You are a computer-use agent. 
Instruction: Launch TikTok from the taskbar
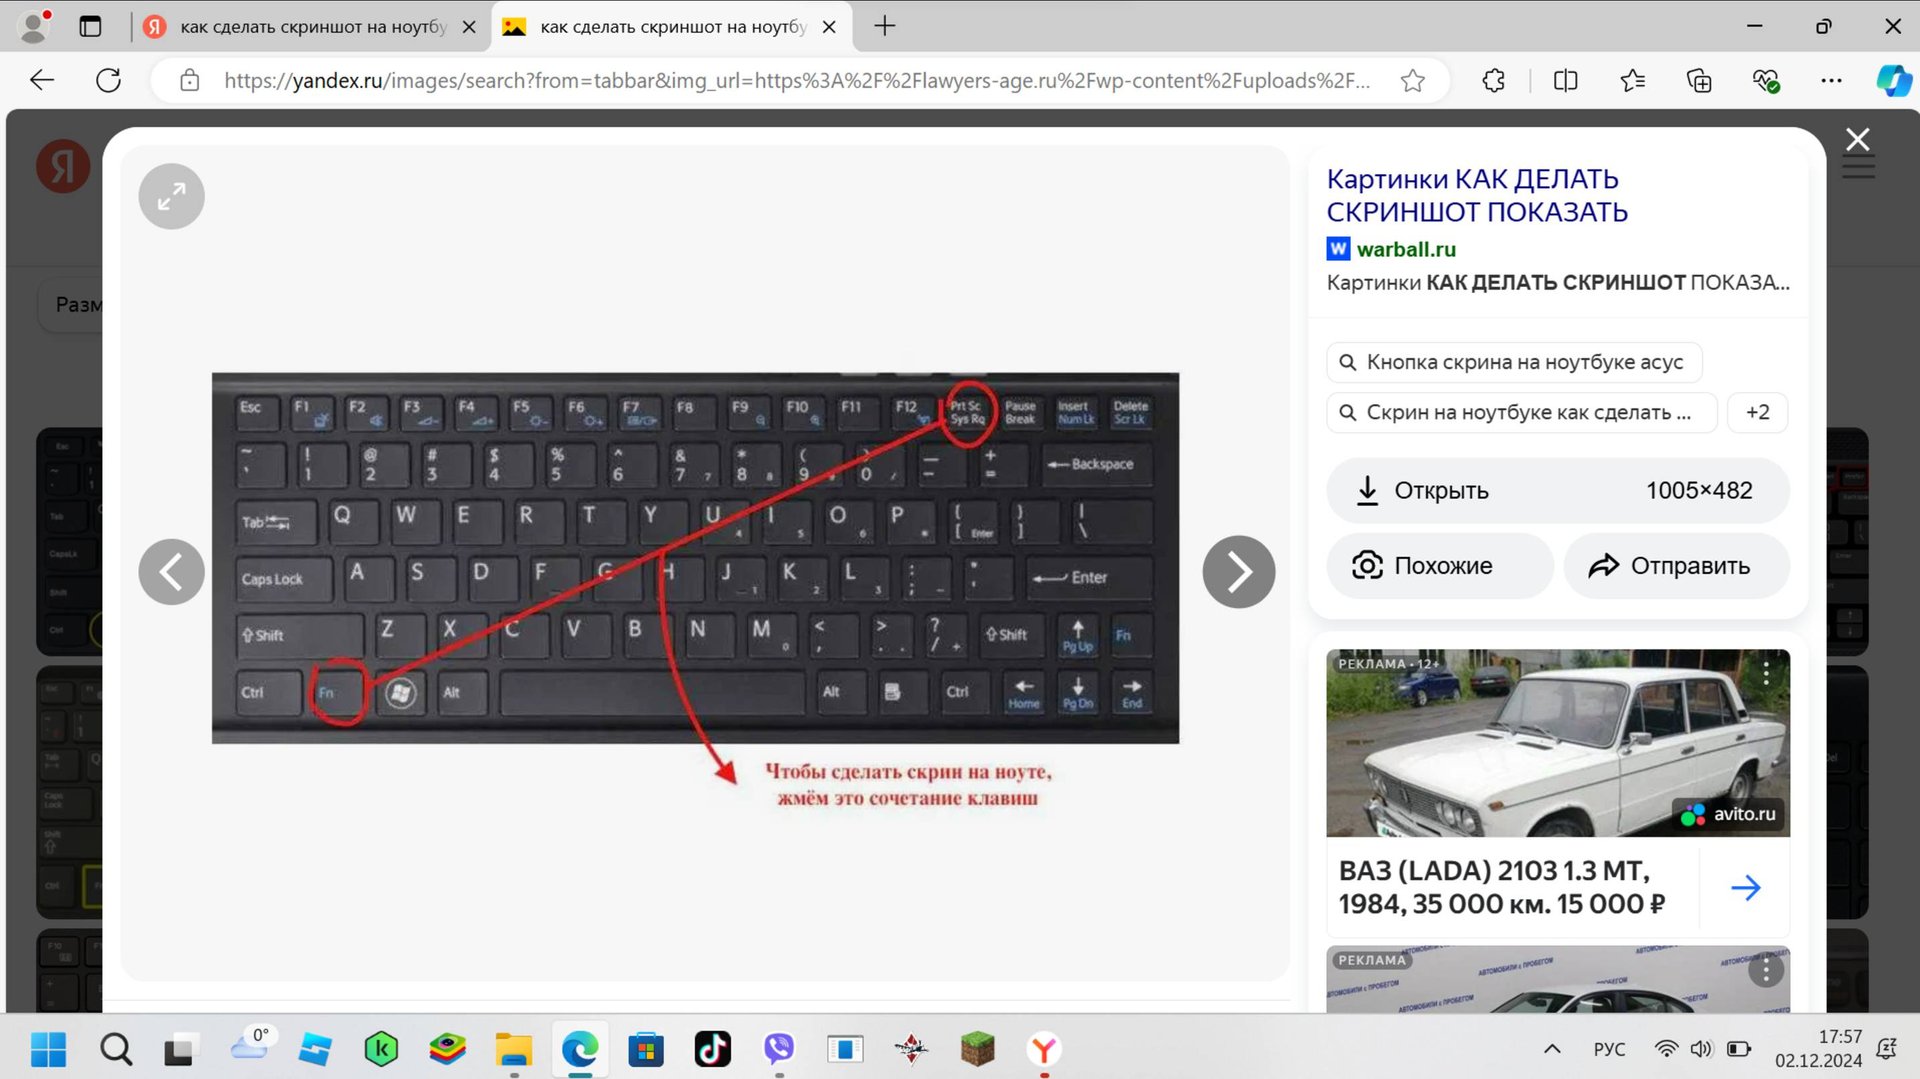click(712, 1049)
